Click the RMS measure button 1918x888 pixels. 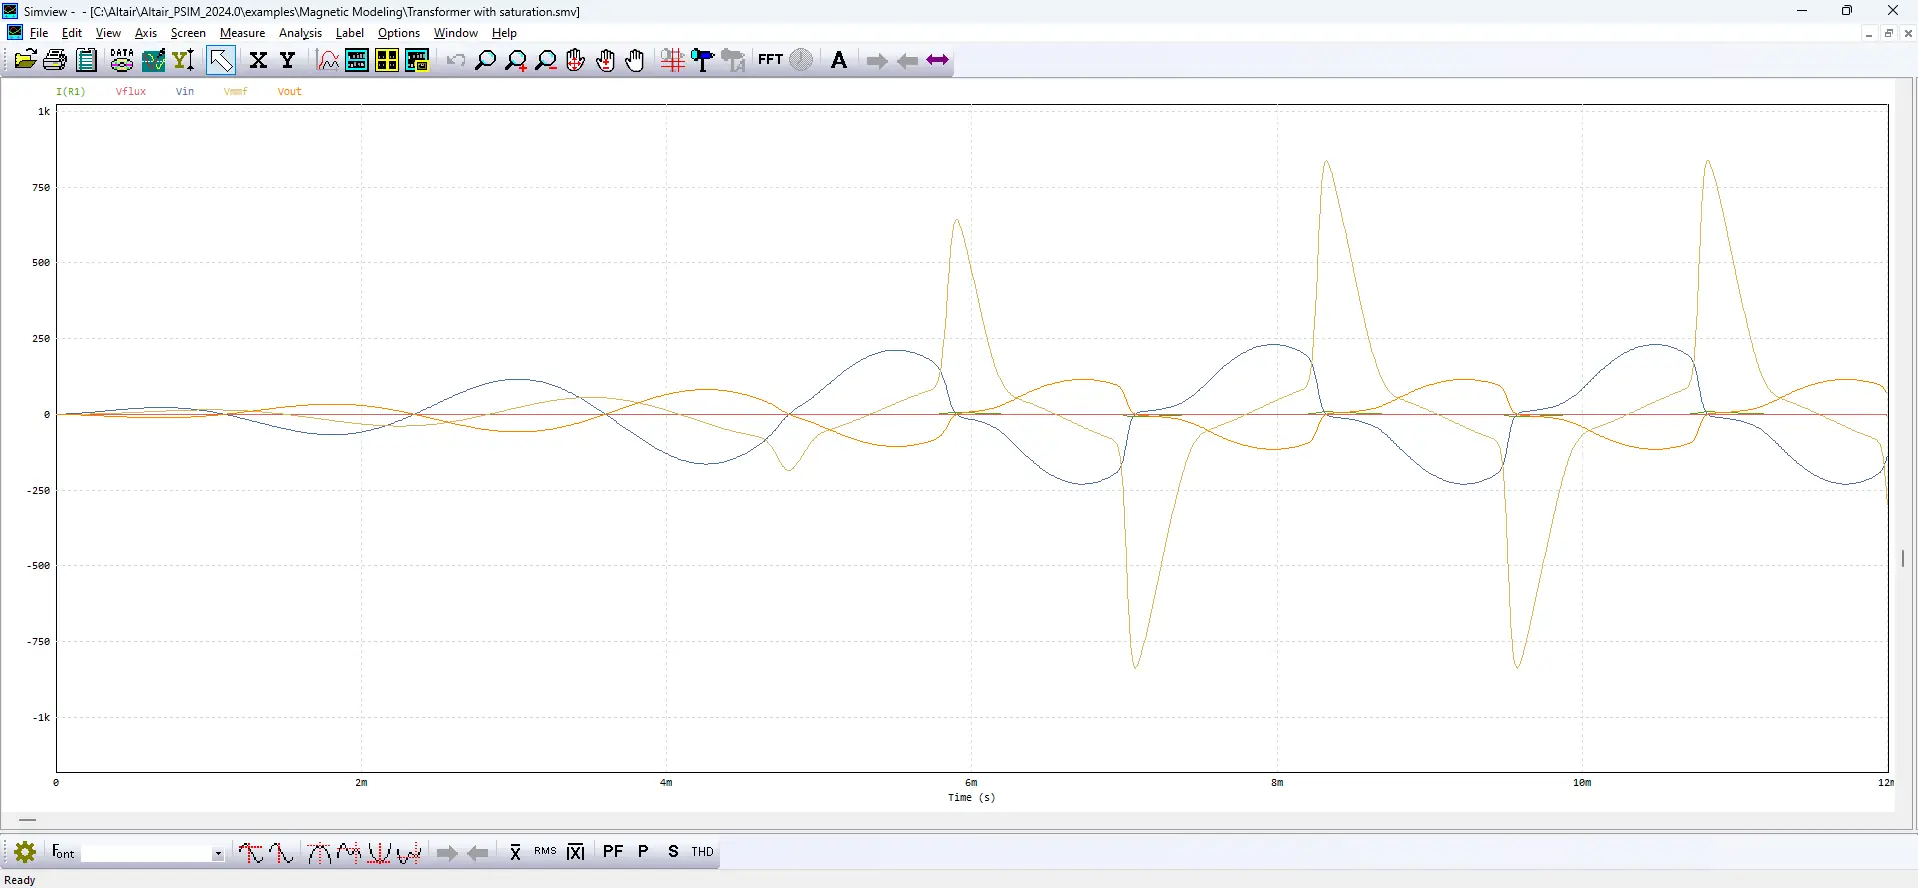pyautogui.click(x=545, y=852)
